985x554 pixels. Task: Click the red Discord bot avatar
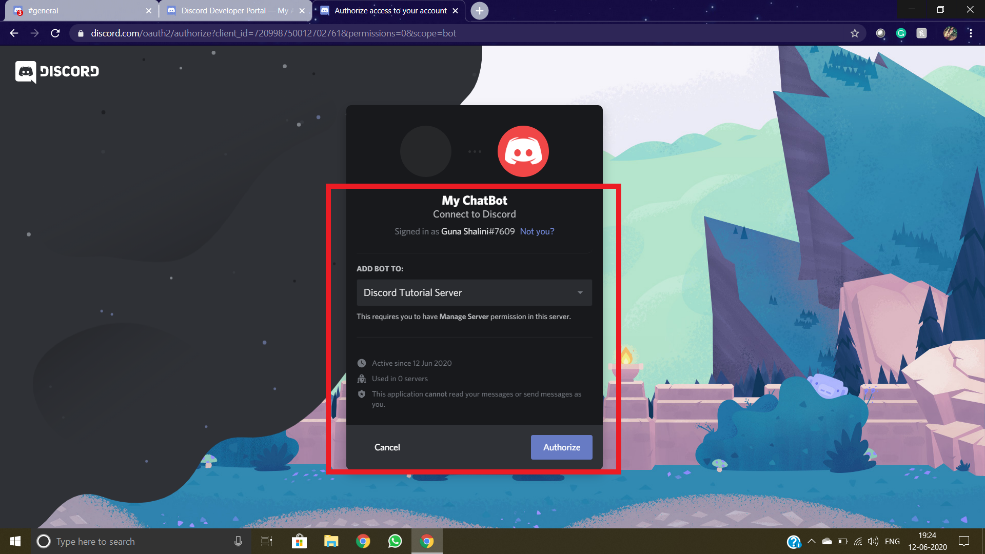point(523,151)
